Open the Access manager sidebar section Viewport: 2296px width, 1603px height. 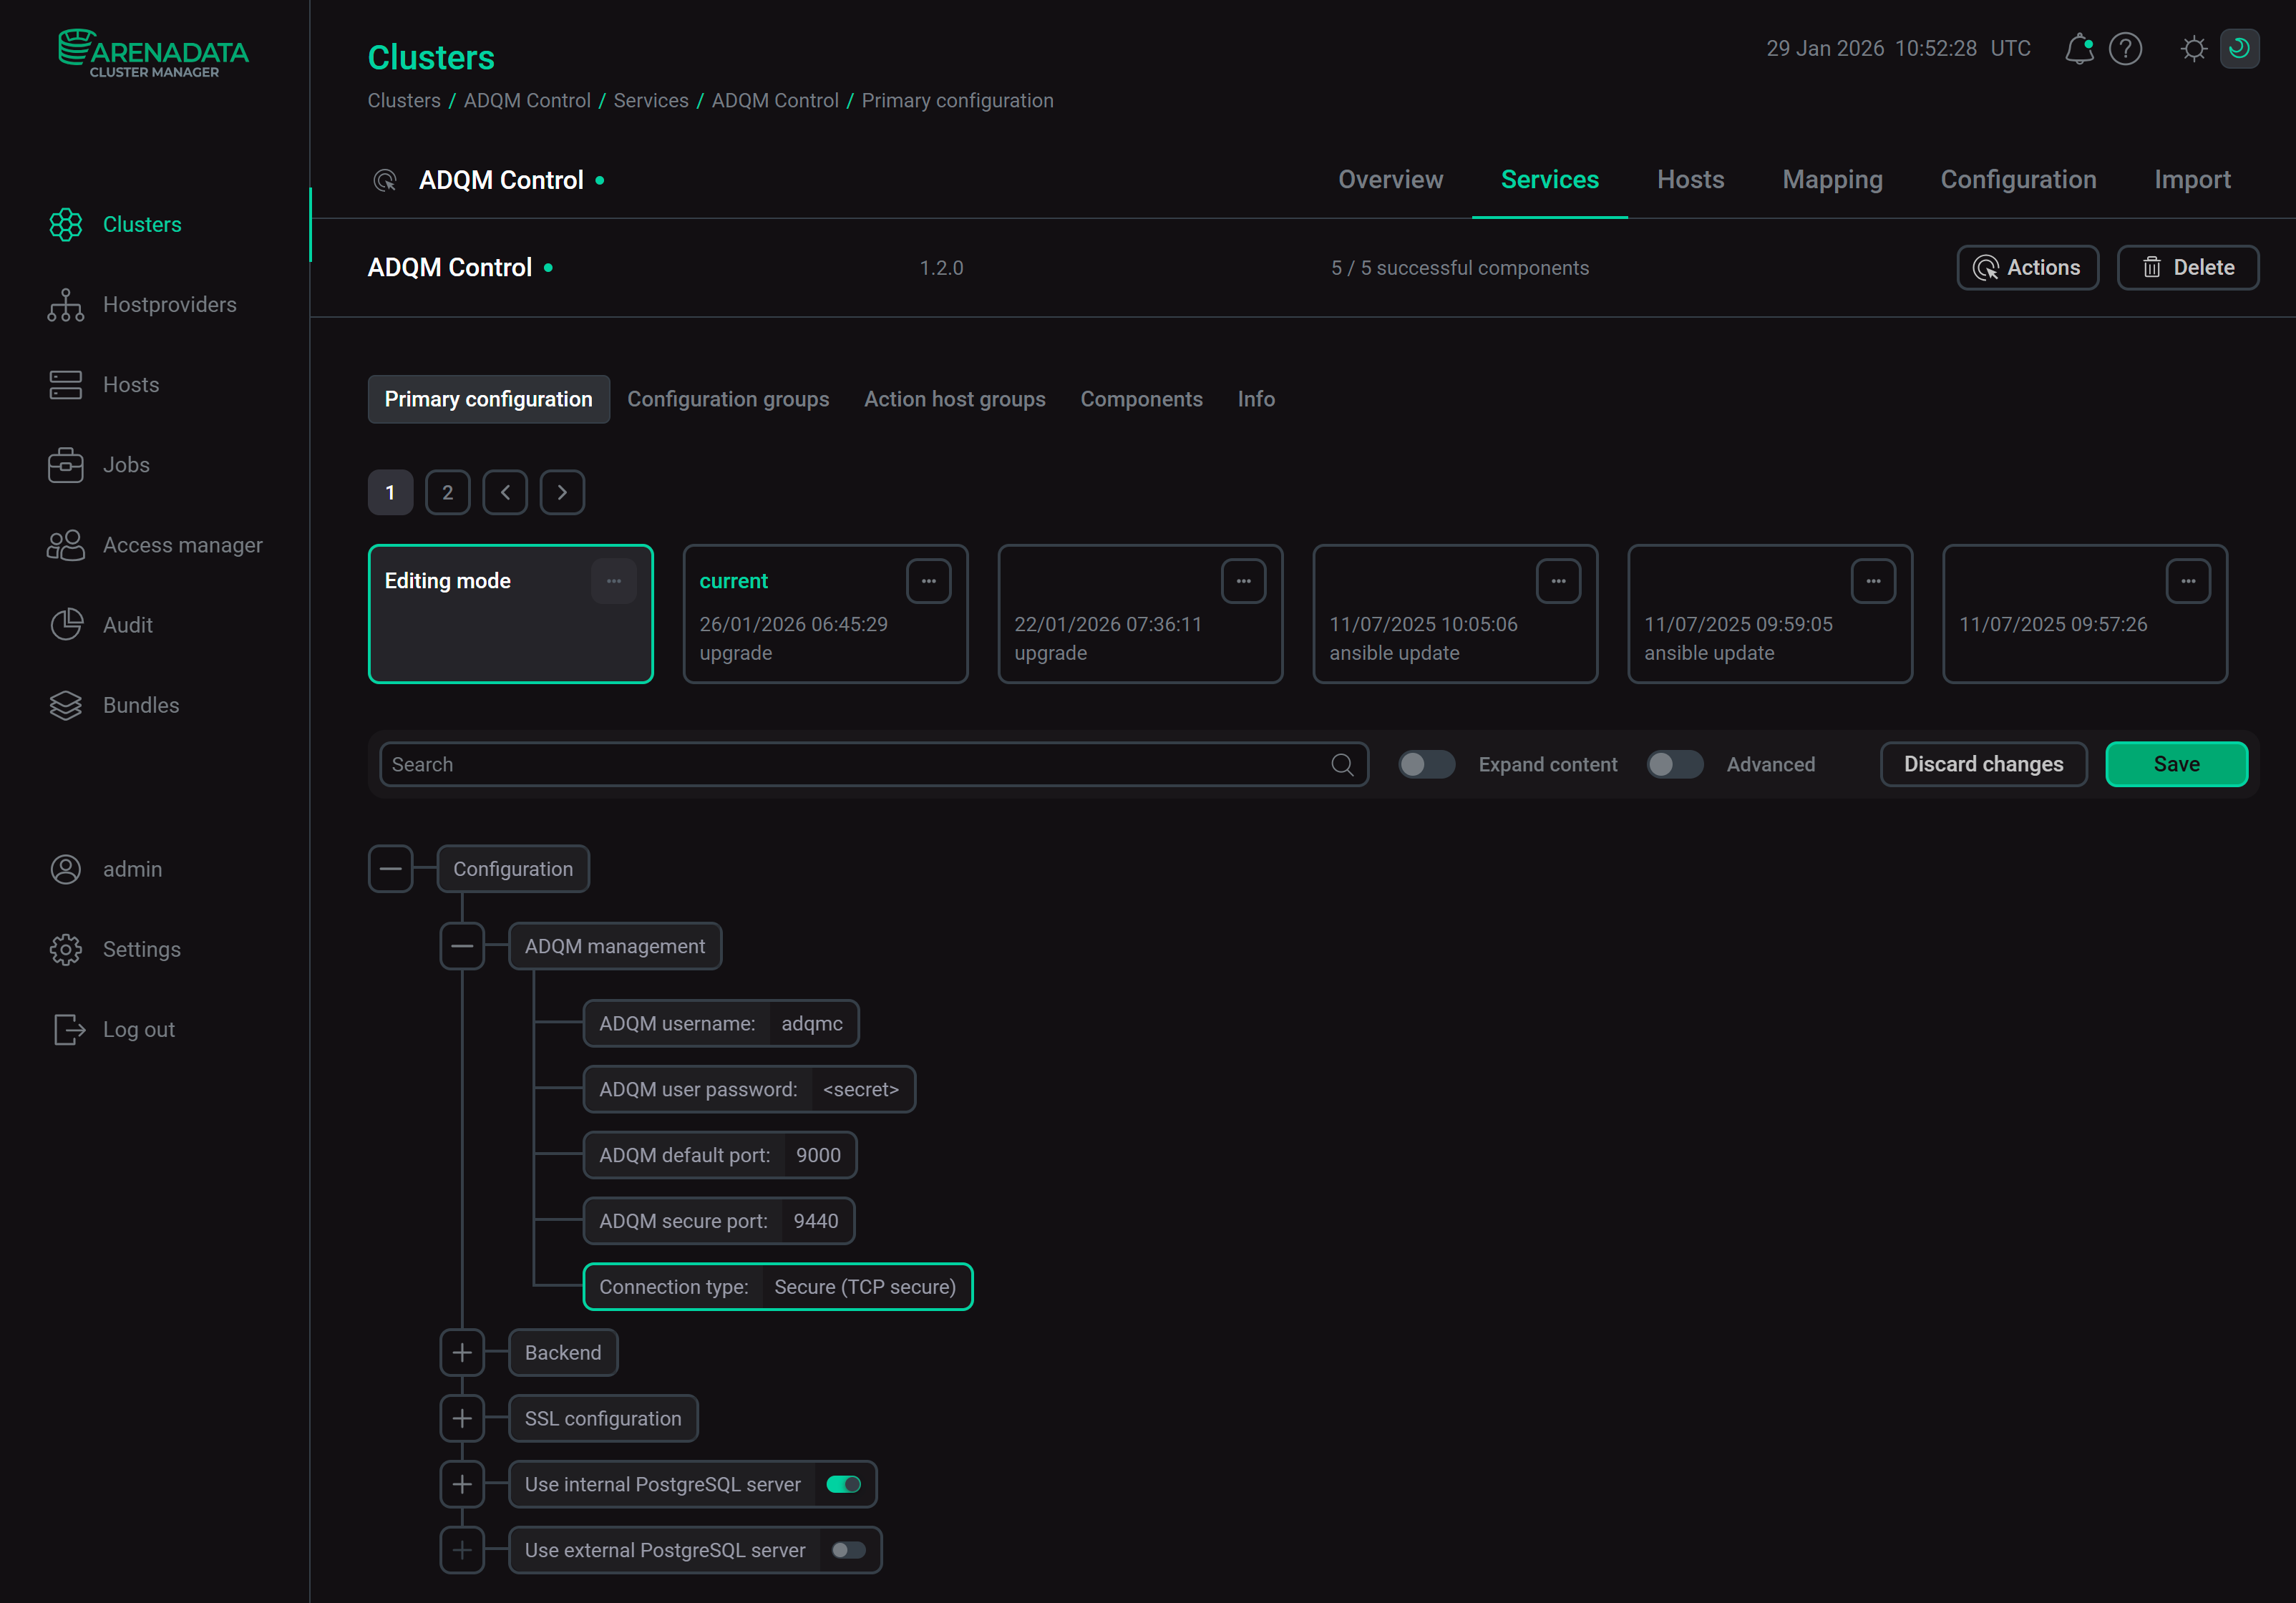(184, 544)
